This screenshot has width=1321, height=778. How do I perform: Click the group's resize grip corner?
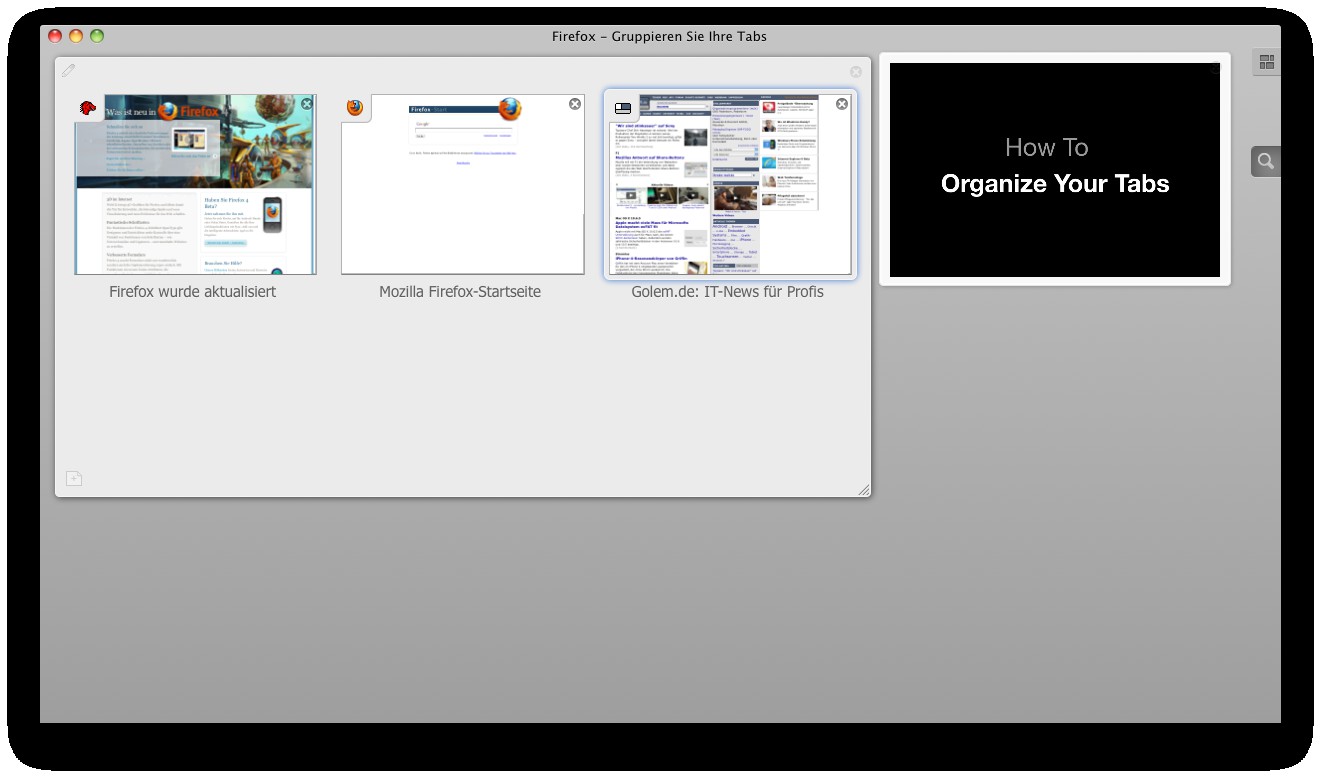(863, 489)
